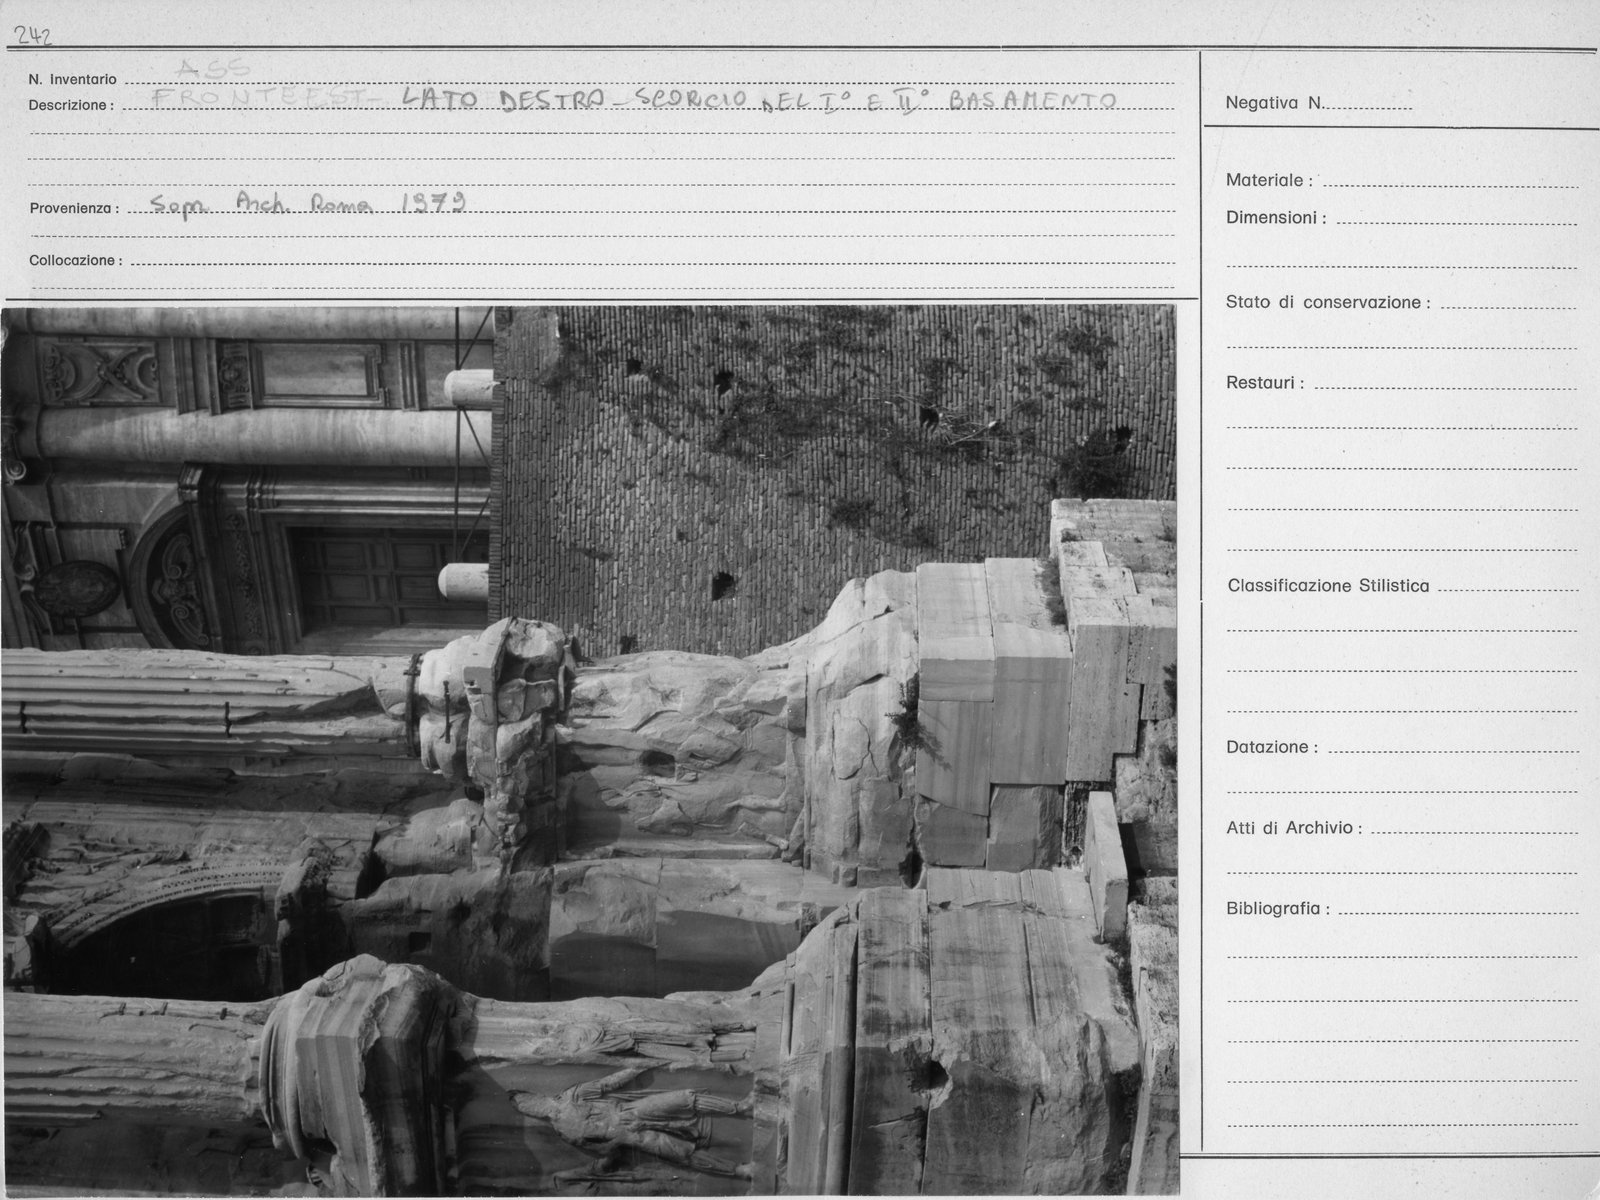Click the archival photograph of the ruins
This screenshot has height=1200, width=1600.
[x=590, y=750]
